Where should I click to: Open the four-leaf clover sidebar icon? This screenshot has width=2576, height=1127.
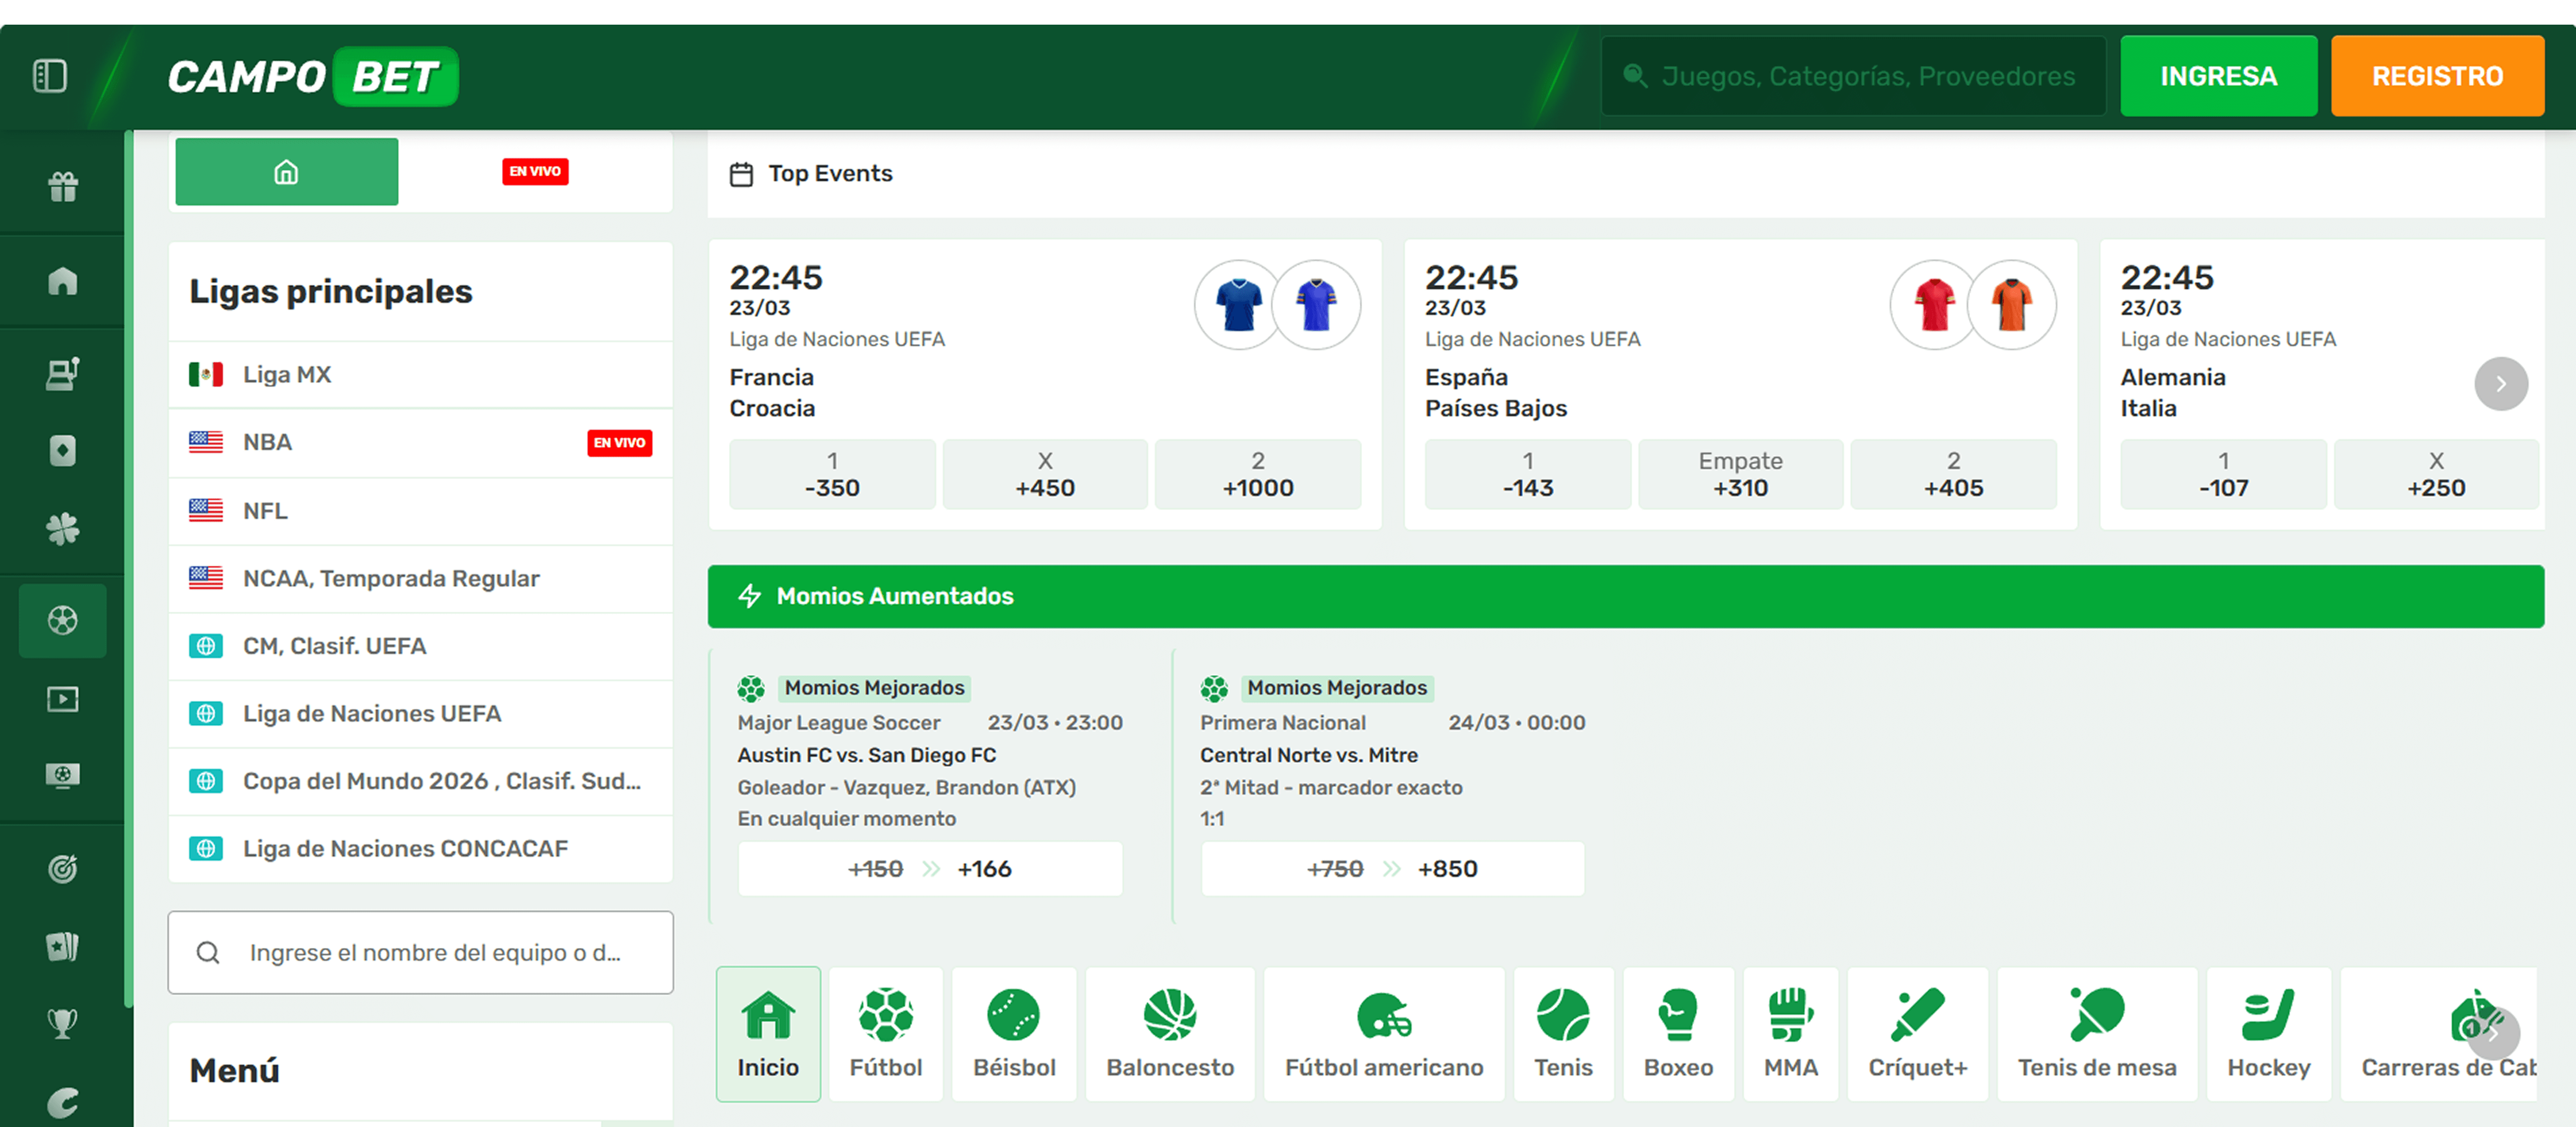(x=63, y=529)
